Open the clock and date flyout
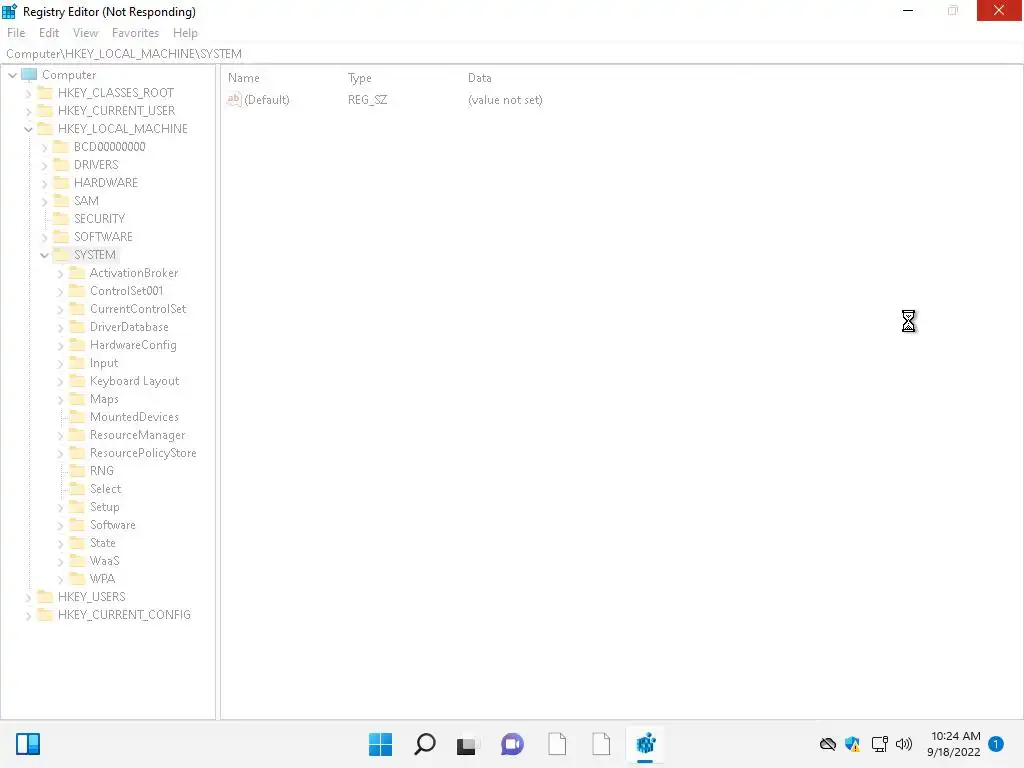This screenshot has width=1024, height=768. tap(954, 744)
